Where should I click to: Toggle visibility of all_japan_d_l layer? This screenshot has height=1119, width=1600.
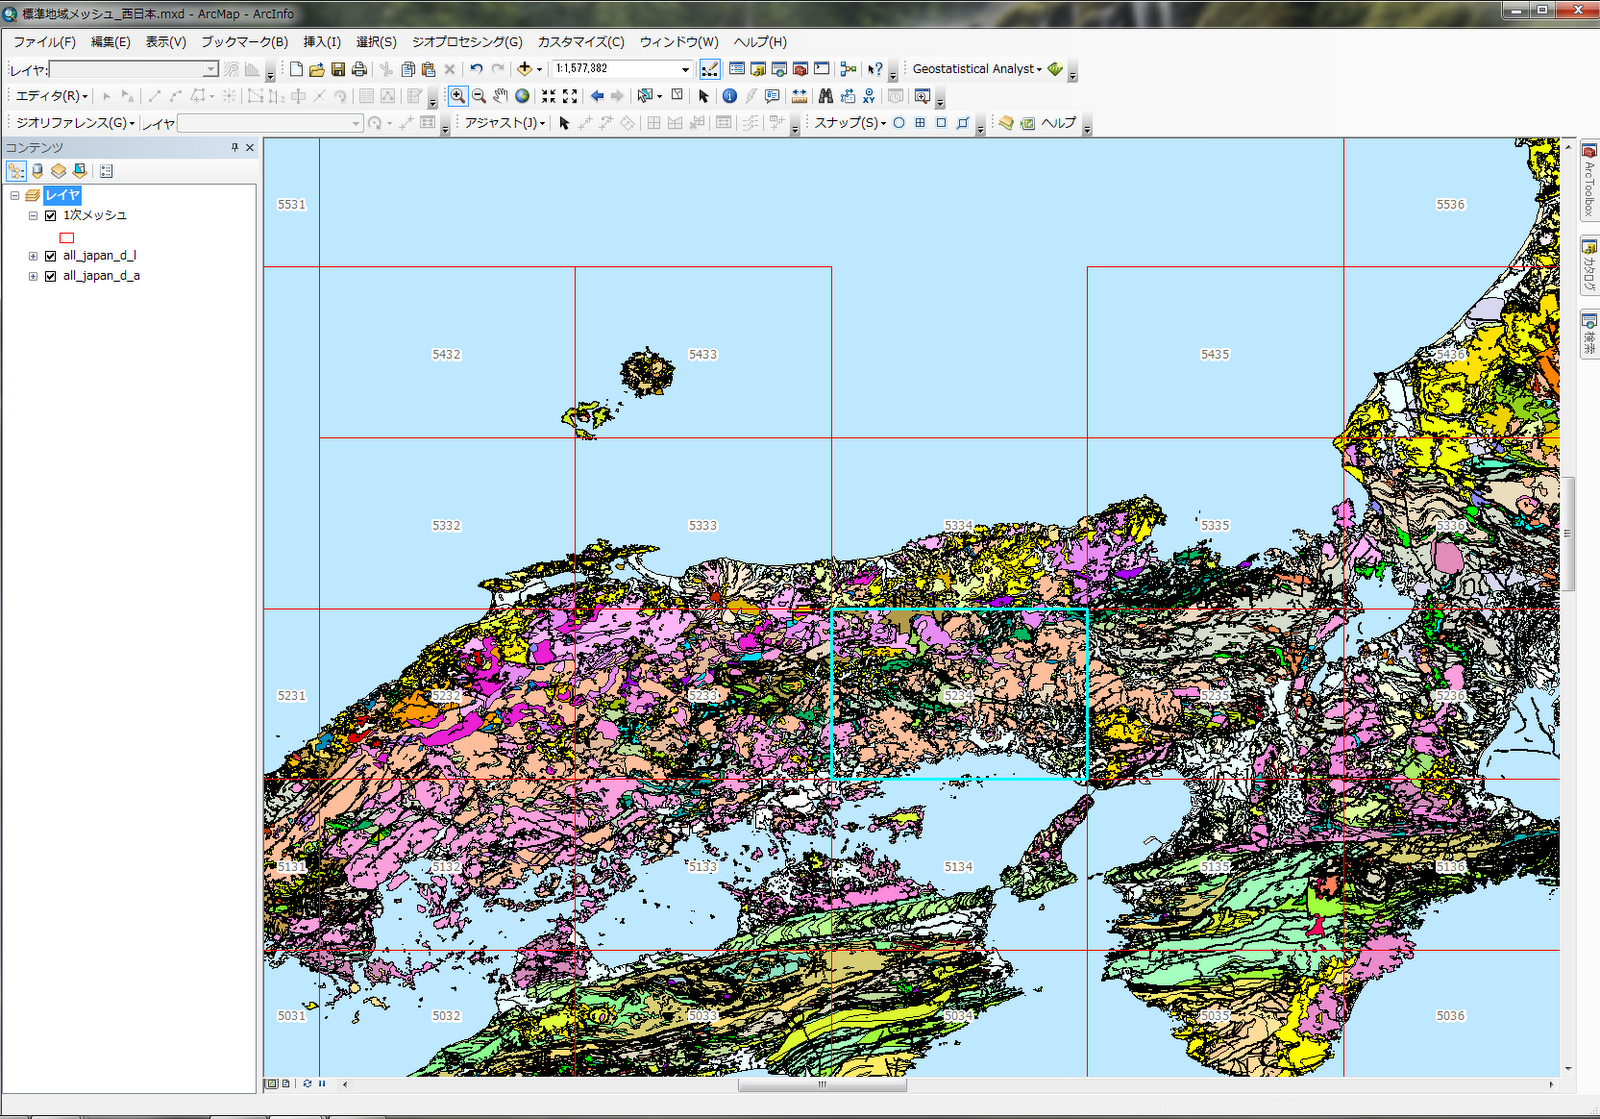tap(50, 256)
